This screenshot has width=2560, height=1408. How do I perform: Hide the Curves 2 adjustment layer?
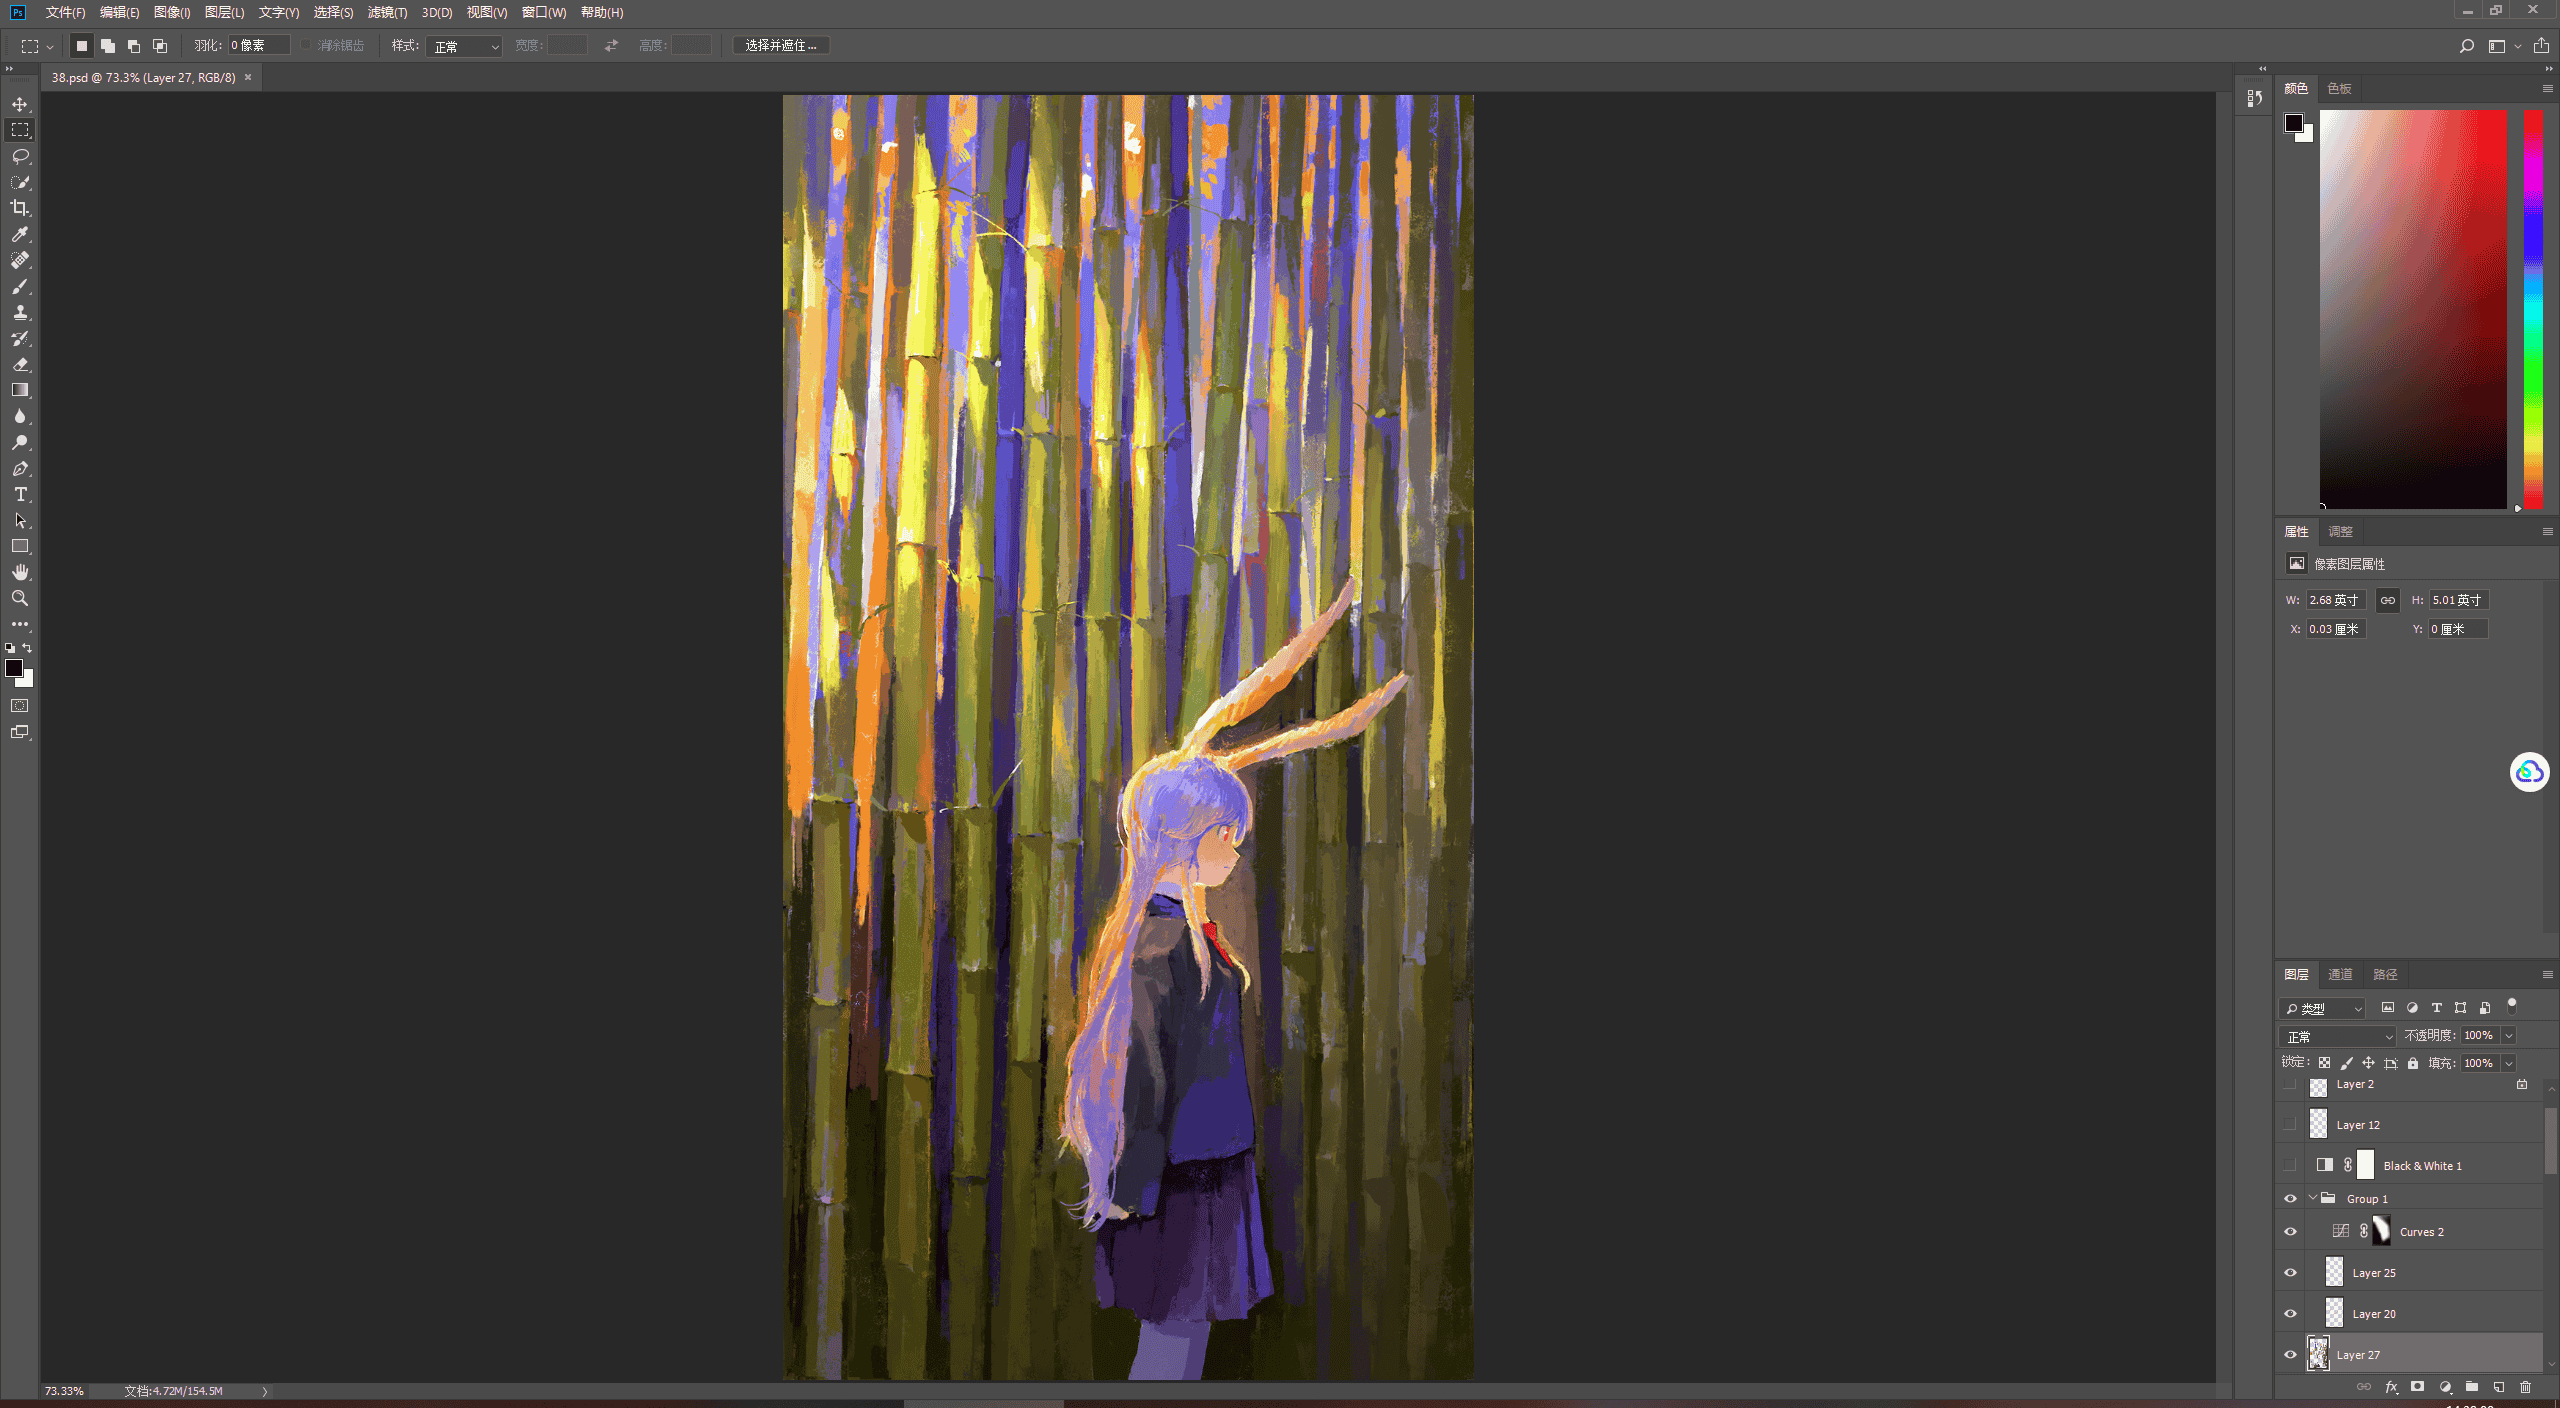tap(2290, 1232)
